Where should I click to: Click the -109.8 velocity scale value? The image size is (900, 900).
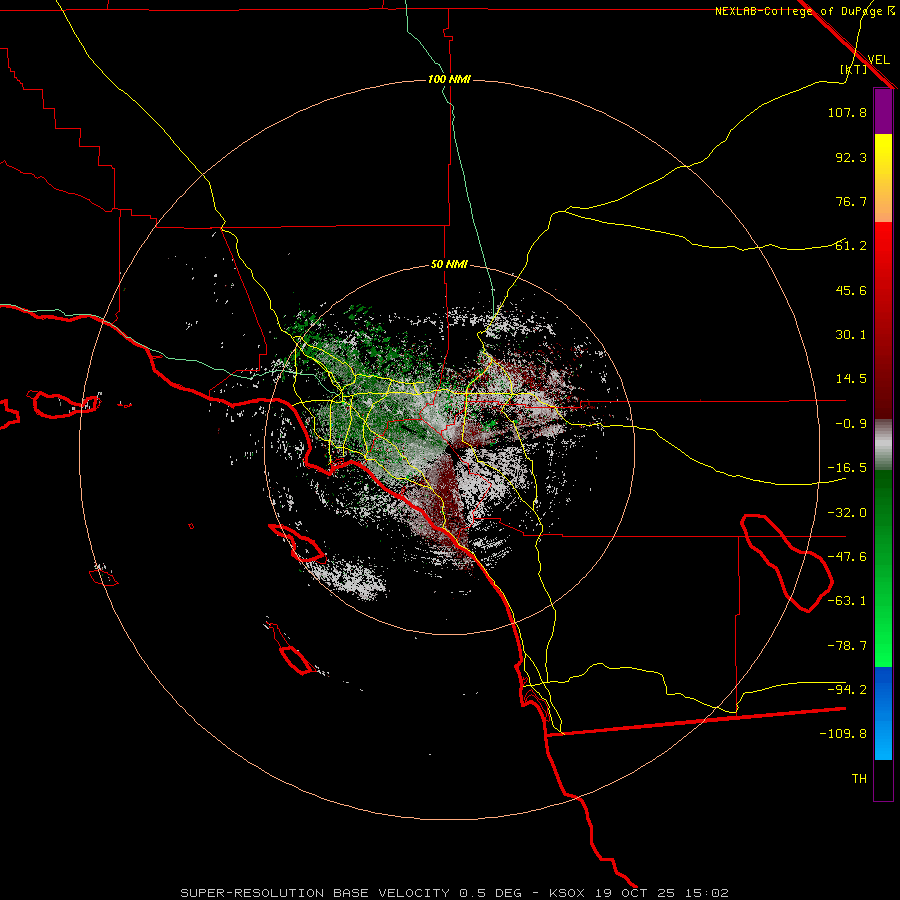(x=843, y=734)
